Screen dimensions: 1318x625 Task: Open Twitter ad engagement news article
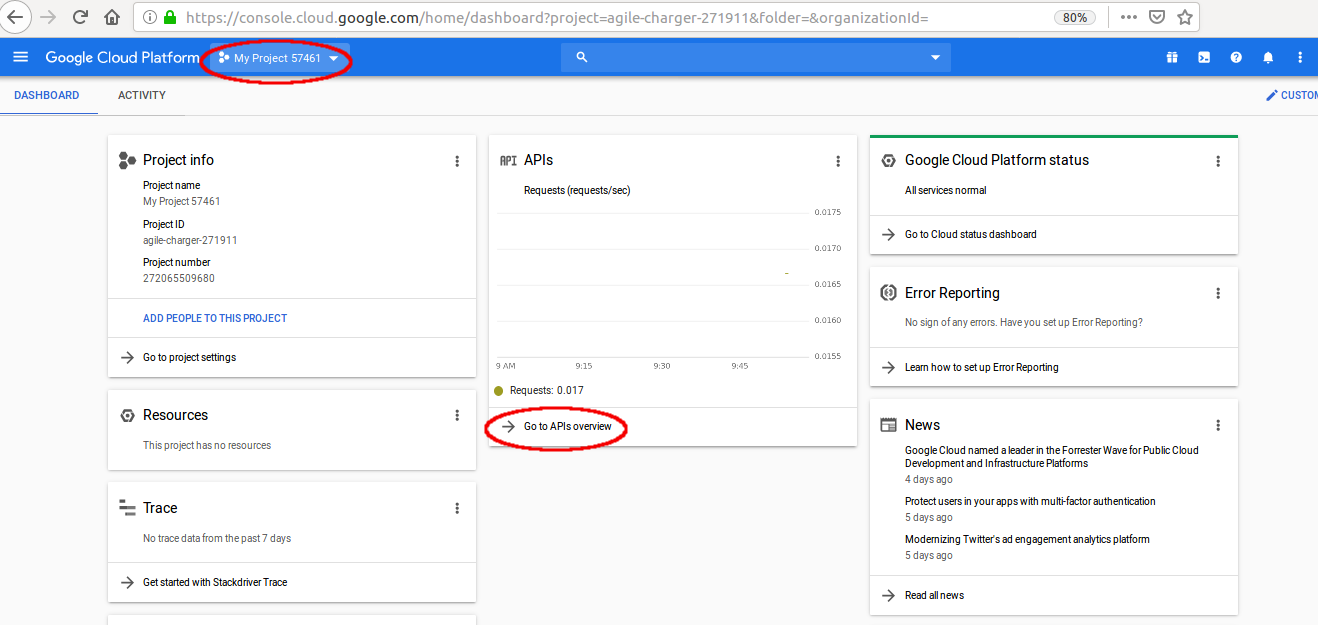[x=1027, y=539]
